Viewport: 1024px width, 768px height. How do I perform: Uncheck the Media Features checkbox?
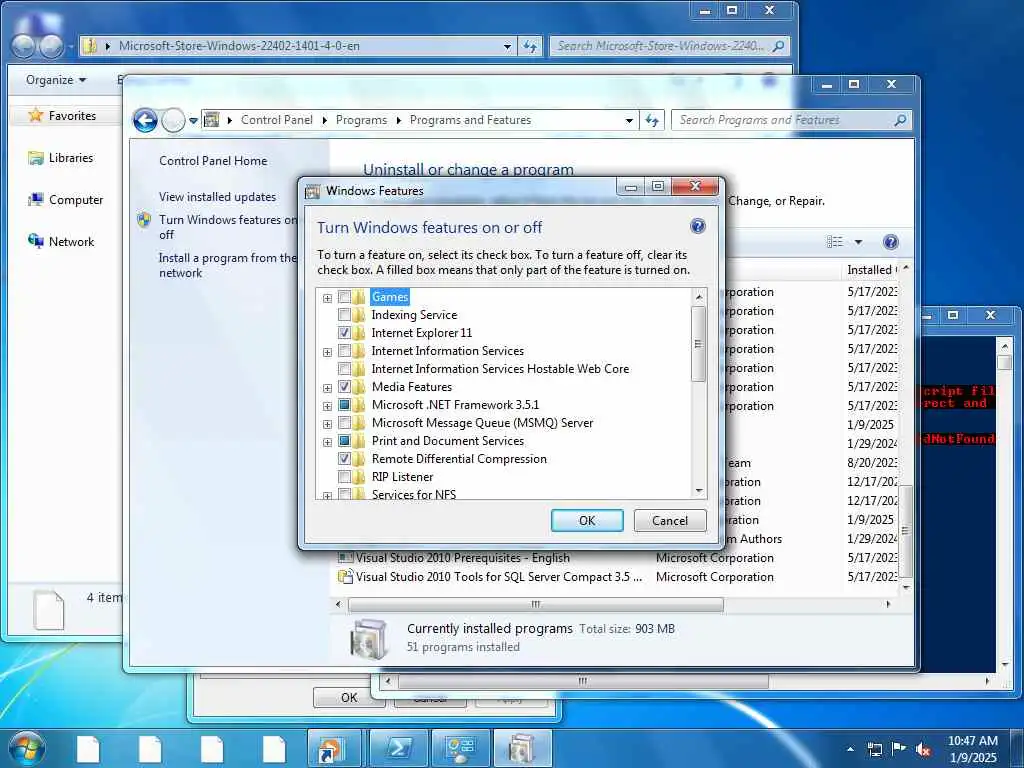(344, 387)
